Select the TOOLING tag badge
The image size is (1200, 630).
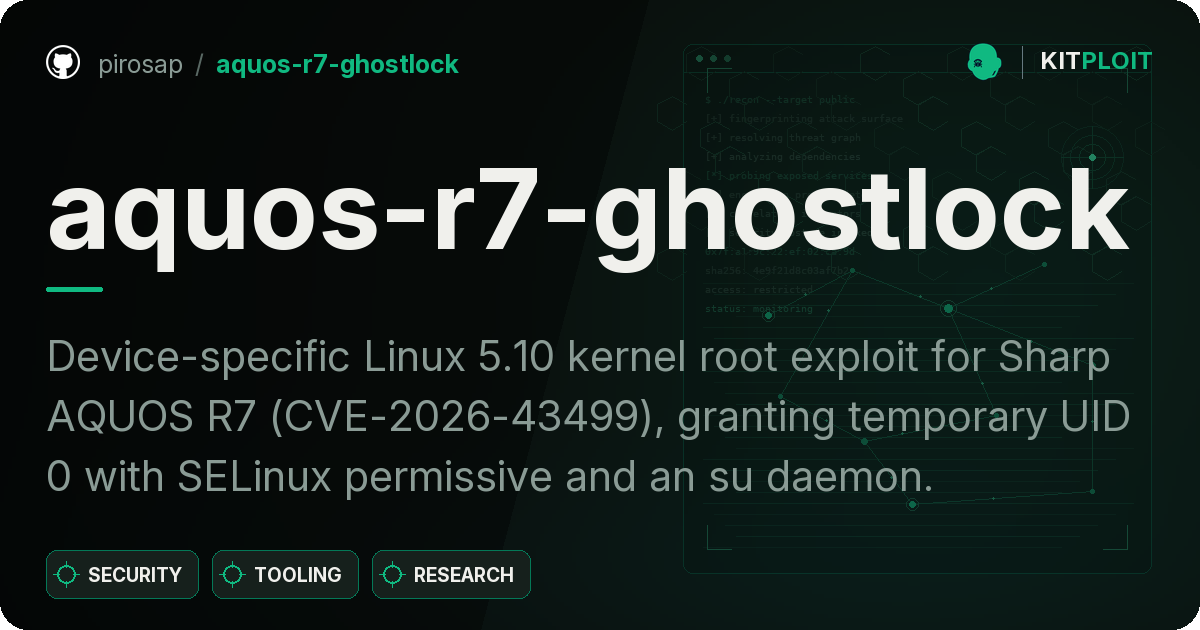[285, 575]
